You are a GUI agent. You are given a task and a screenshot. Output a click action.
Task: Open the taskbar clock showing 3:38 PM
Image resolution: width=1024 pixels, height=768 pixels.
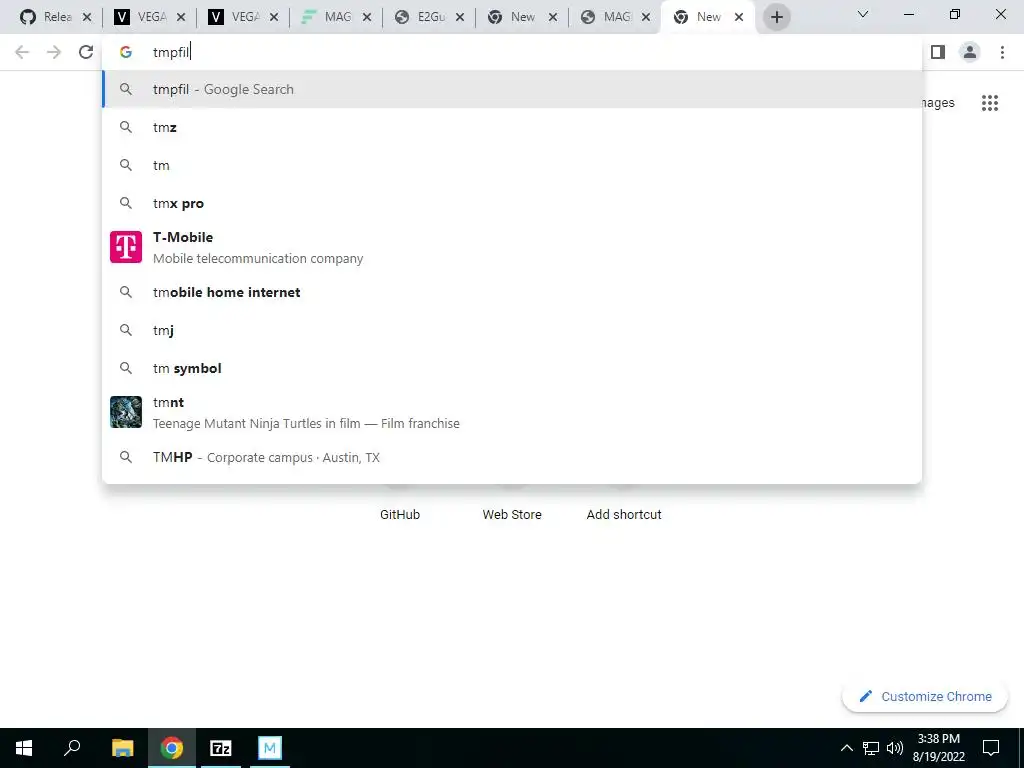[x=938, y=748]
